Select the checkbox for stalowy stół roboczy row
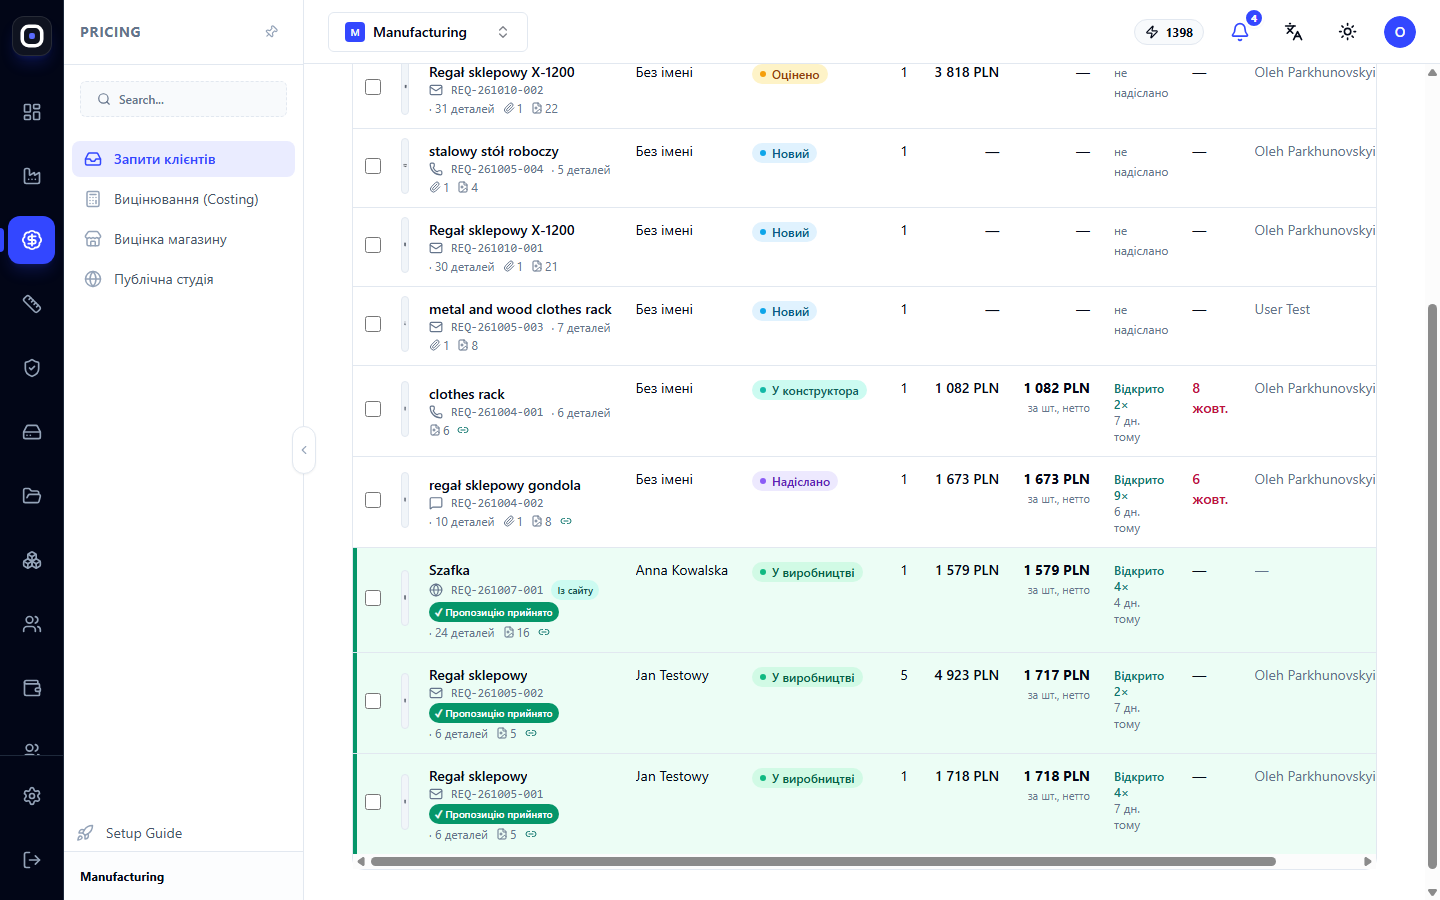 click(x=373, y=166)
